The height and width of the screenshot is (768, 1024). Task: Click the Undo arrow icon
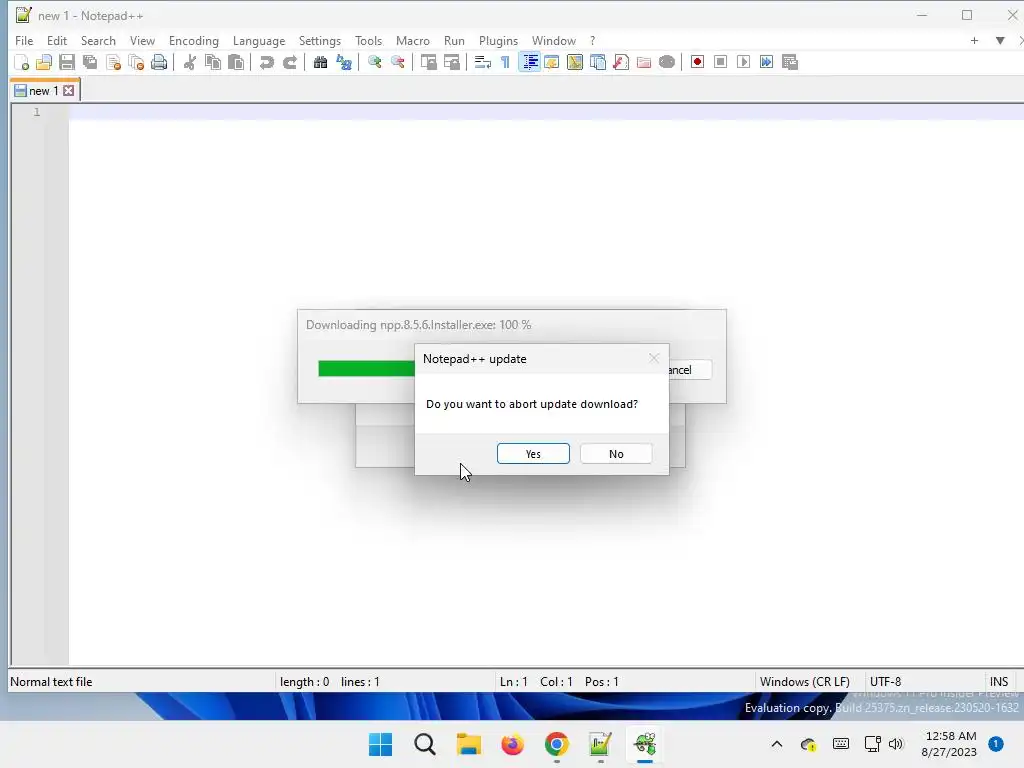coord(266,62)
